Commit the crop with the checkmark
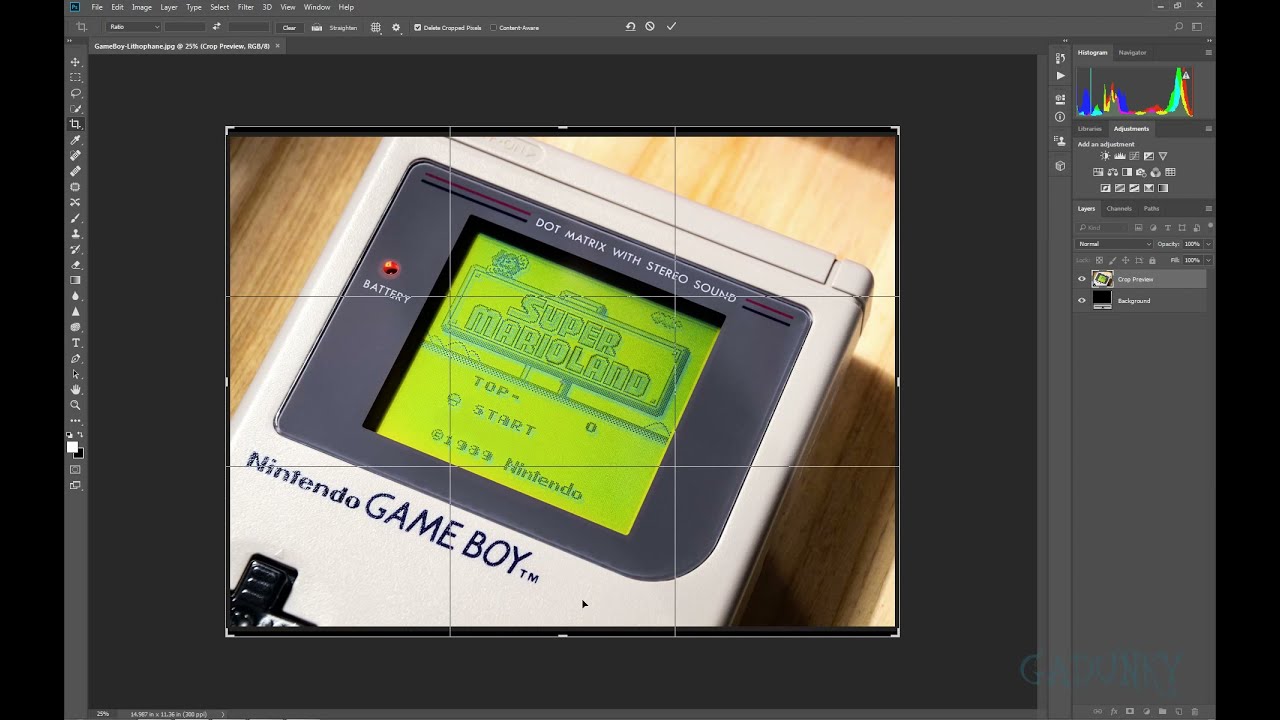This screenshot has width=1280, height=720. click(671, 27)
